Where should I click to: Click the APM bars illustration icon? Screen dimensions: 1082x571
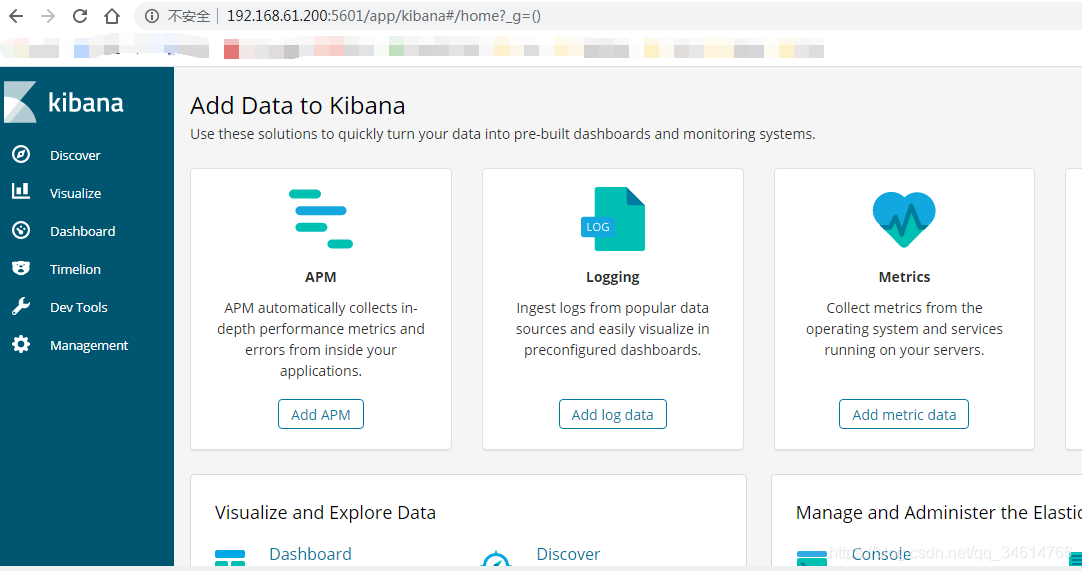(x=321, y=218)
